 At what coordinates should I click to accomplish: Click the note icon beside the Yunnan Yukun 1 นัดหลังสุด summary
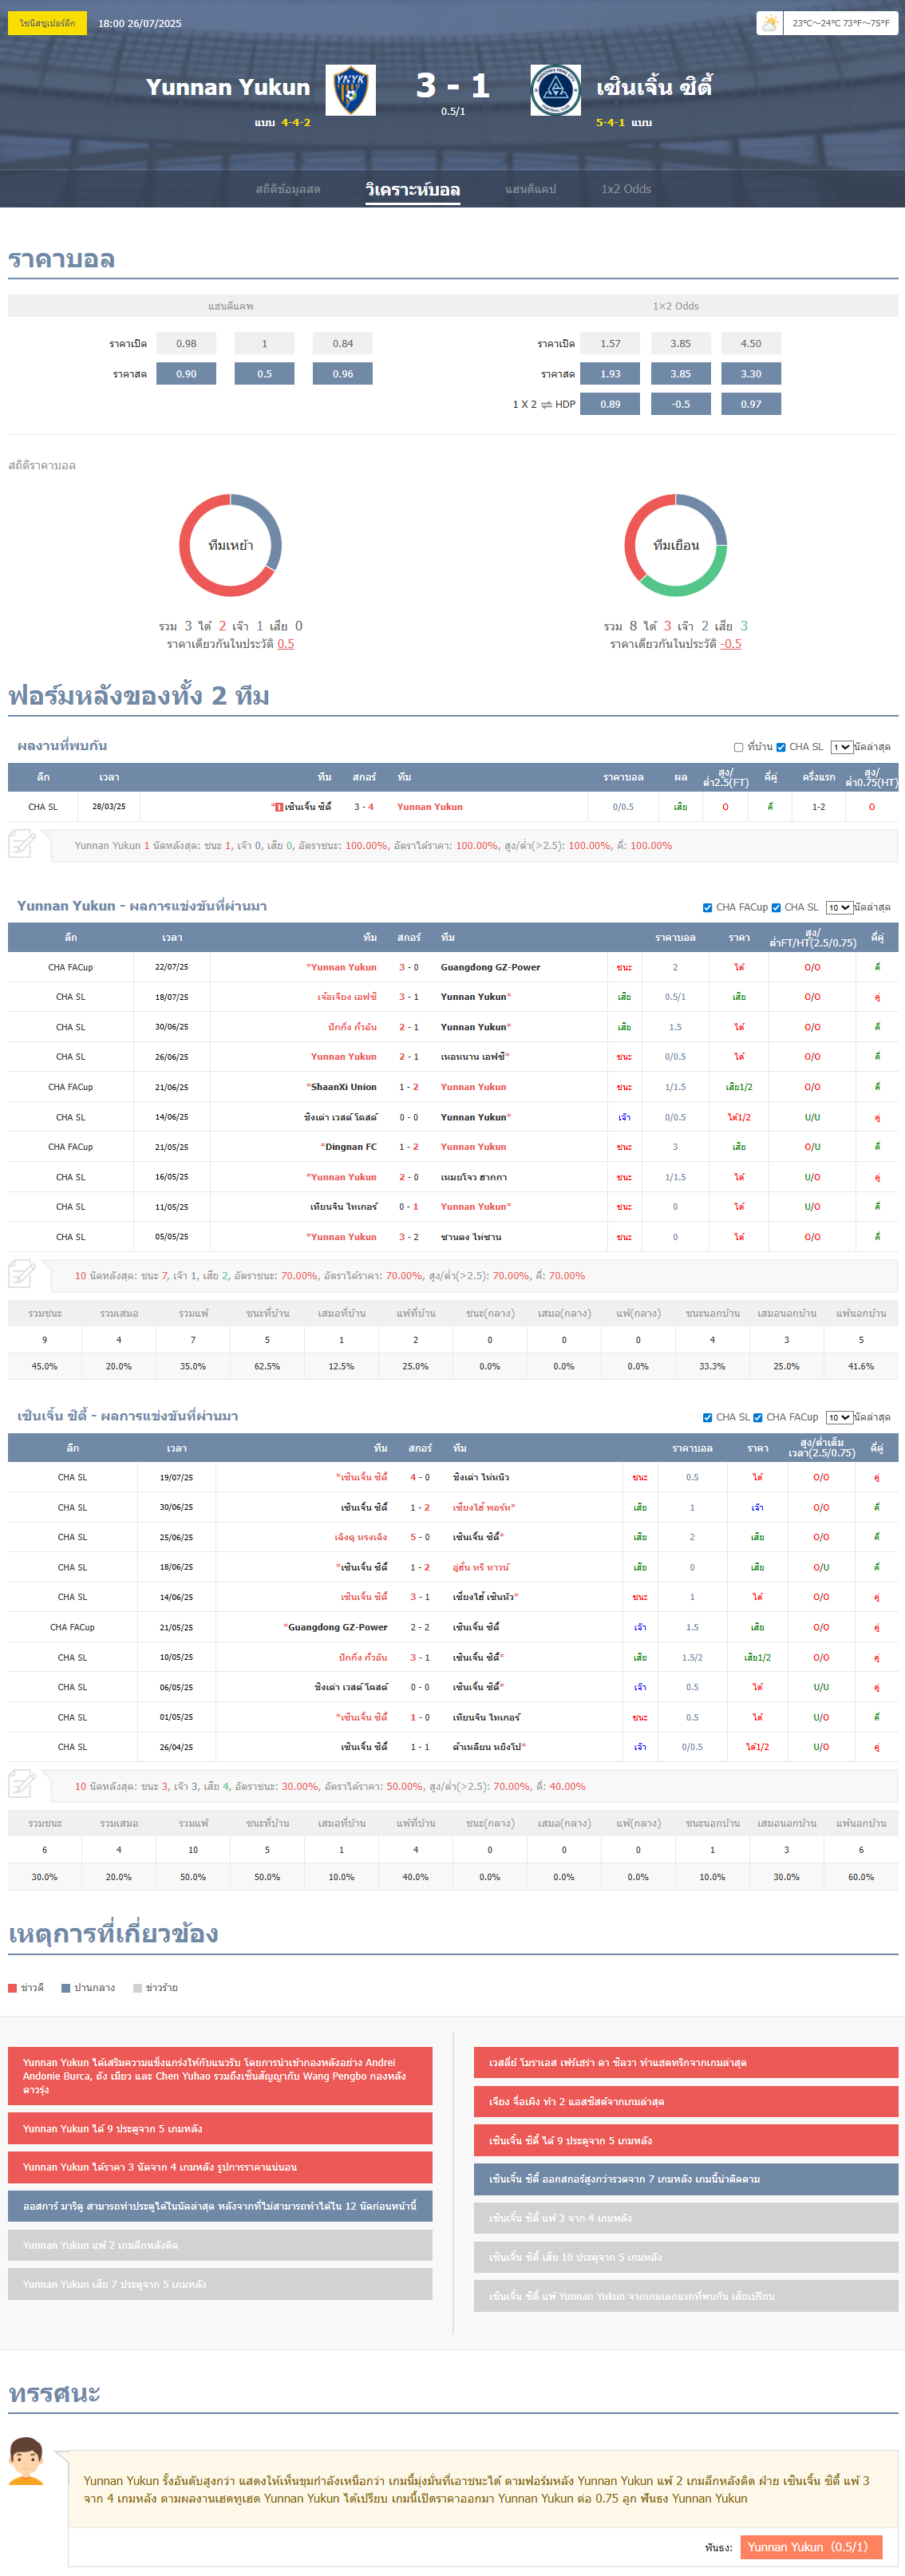pos(22,844)
